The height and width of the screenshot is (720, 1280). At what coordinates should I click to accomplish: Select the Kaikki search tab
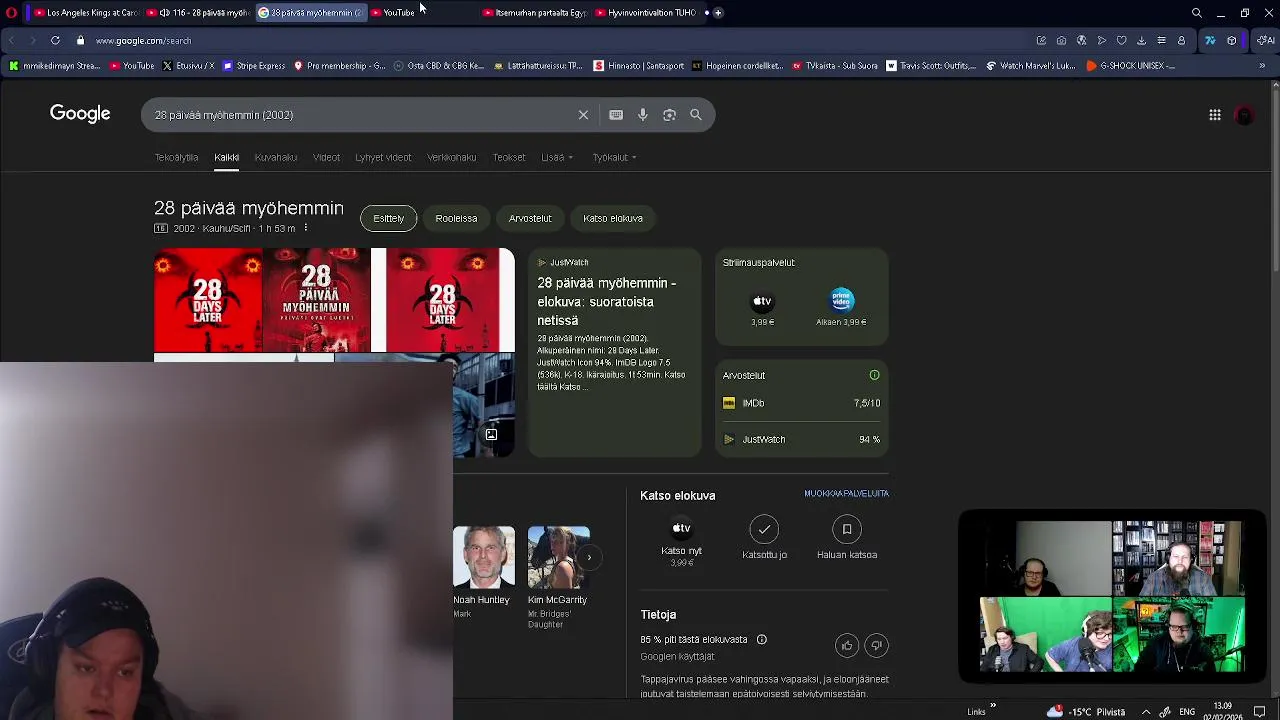(226, 157)
